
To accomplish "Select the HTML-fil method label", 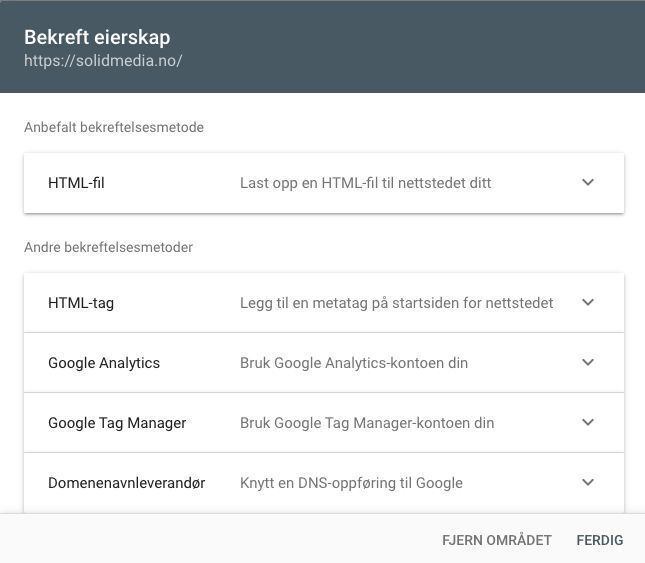I will click(x=76, y=183).
